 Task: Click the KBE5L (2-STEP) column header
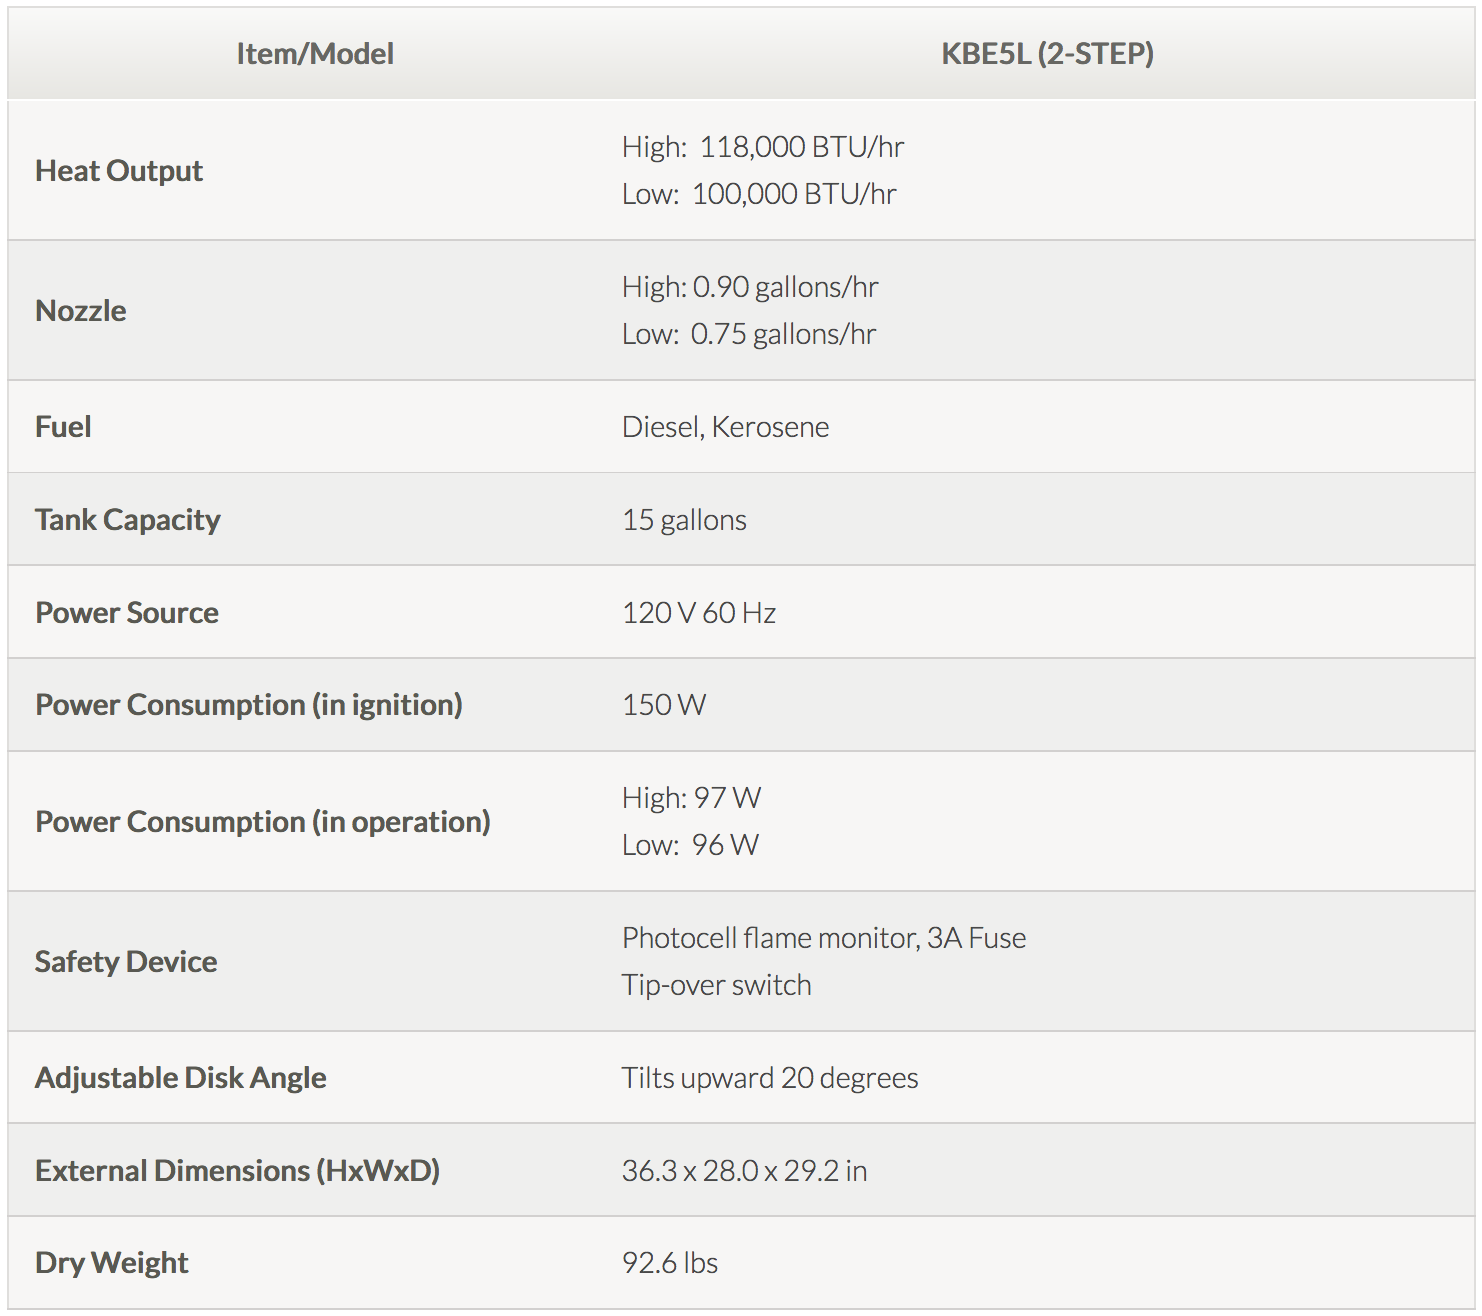click(x=1048, y=54)
